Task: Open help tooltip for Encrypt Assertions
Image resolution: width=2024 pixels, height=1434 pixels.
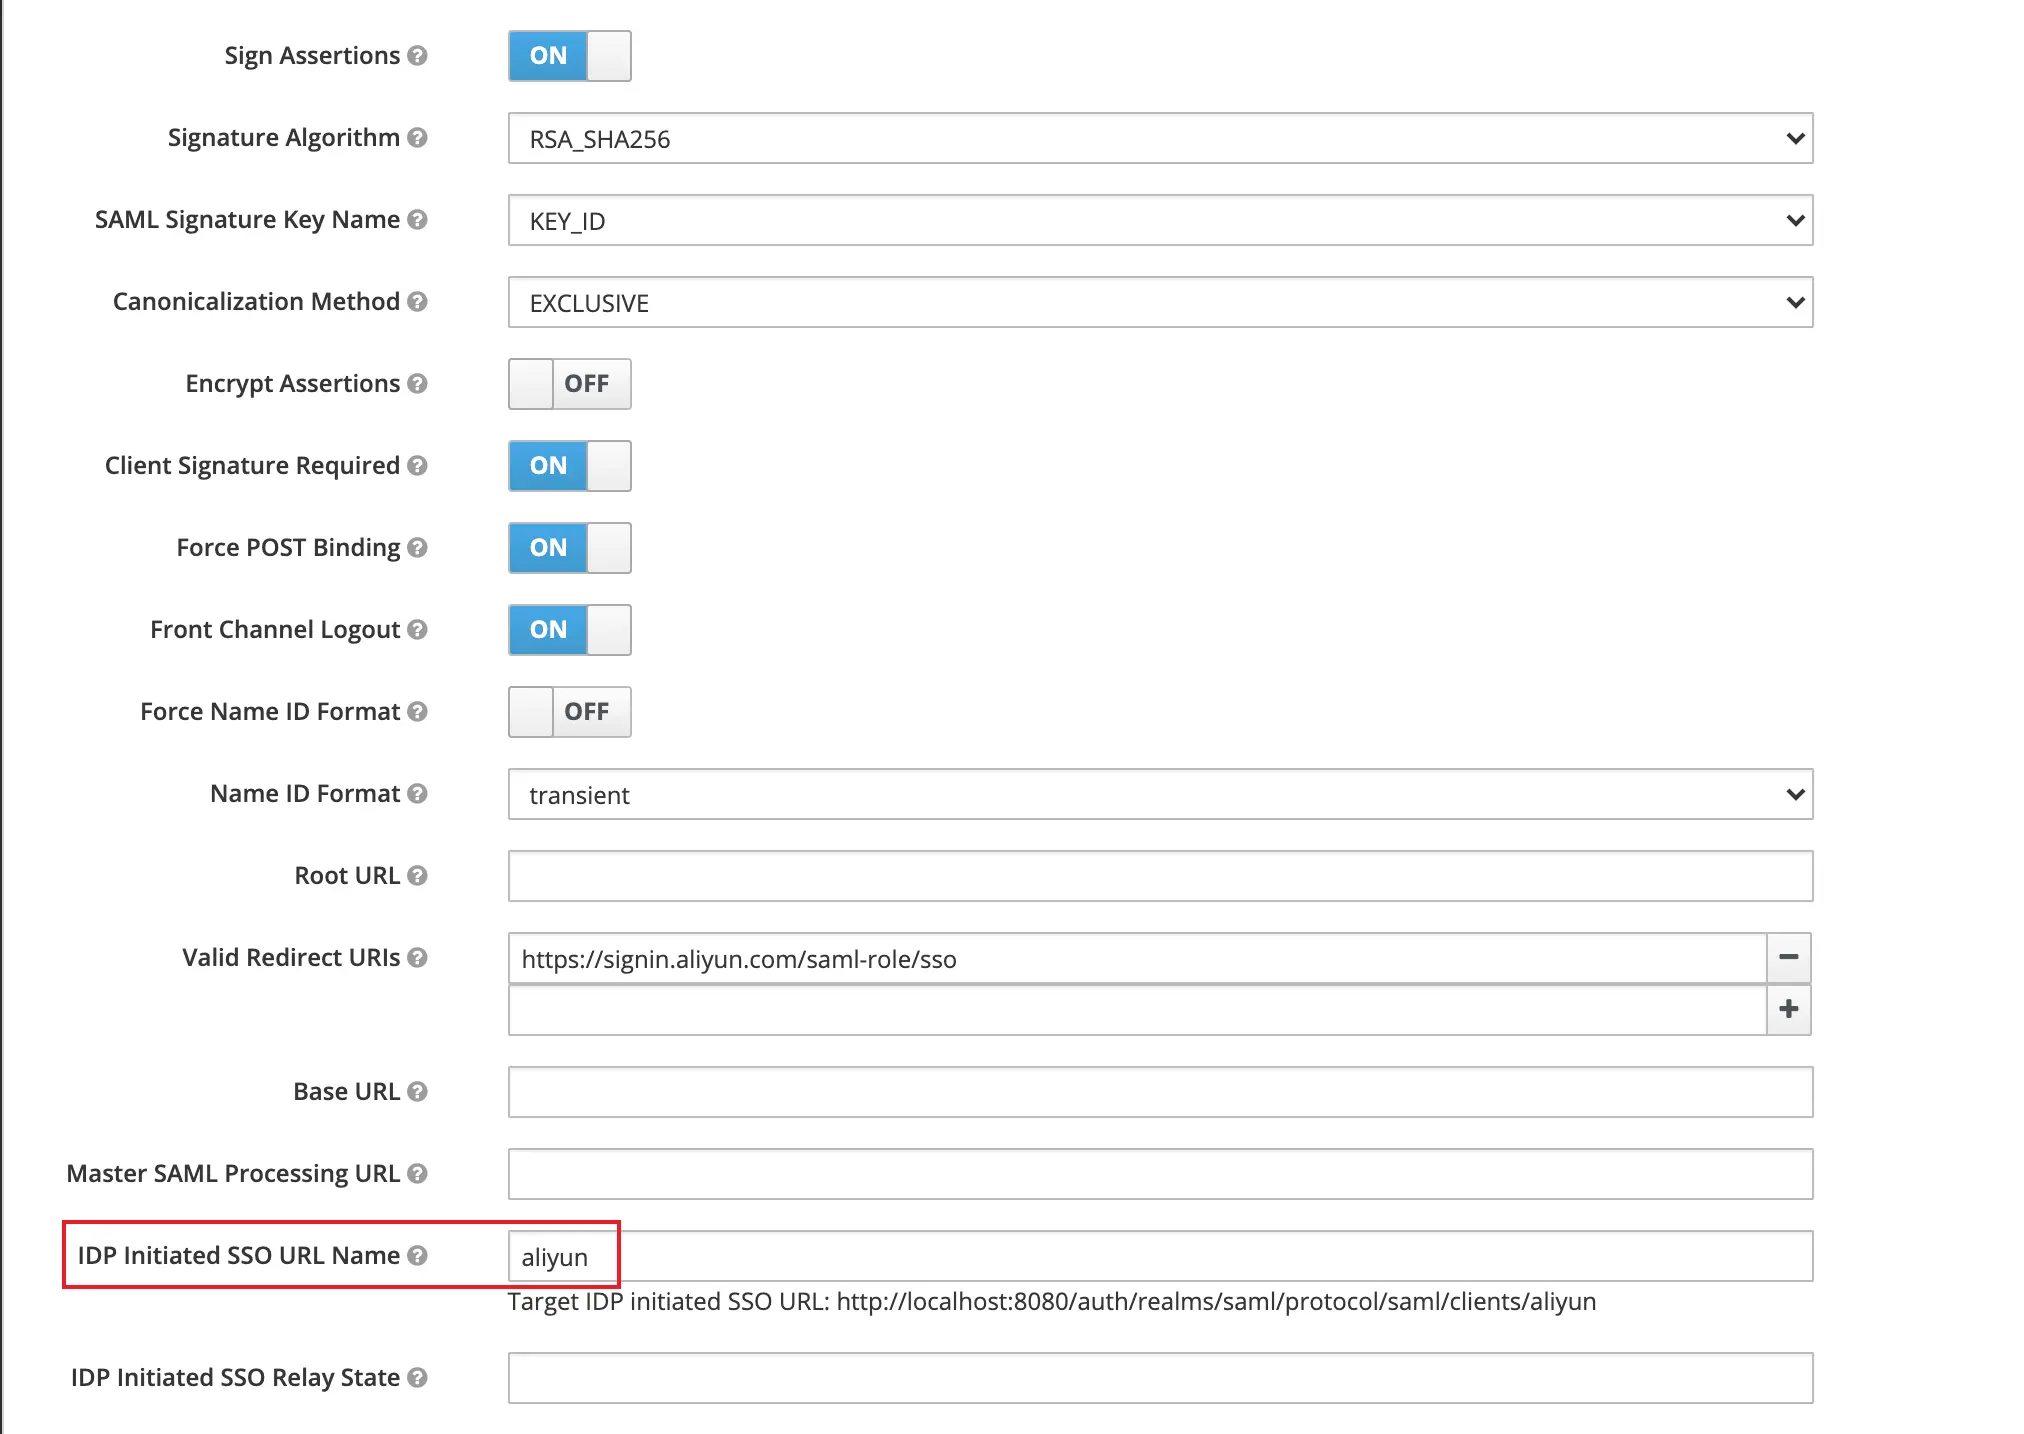Action: [x=419, y=384]
